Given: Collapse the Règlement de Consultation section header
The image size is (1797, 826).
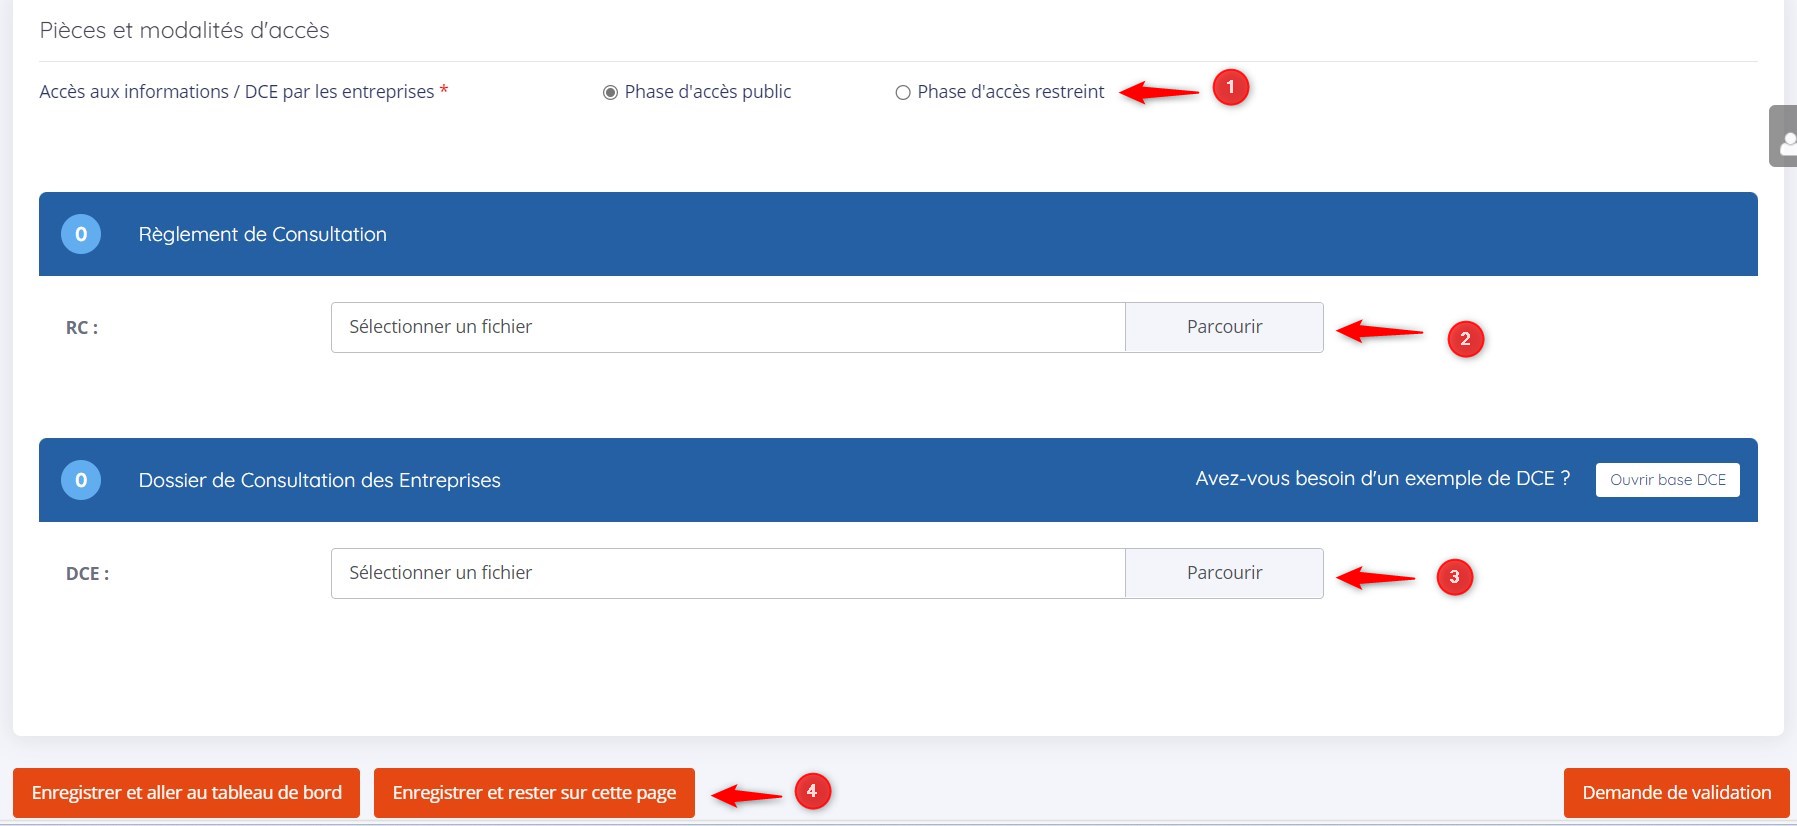Looking at the screenshot, I should pyautogui.click(x=262, y=234).
